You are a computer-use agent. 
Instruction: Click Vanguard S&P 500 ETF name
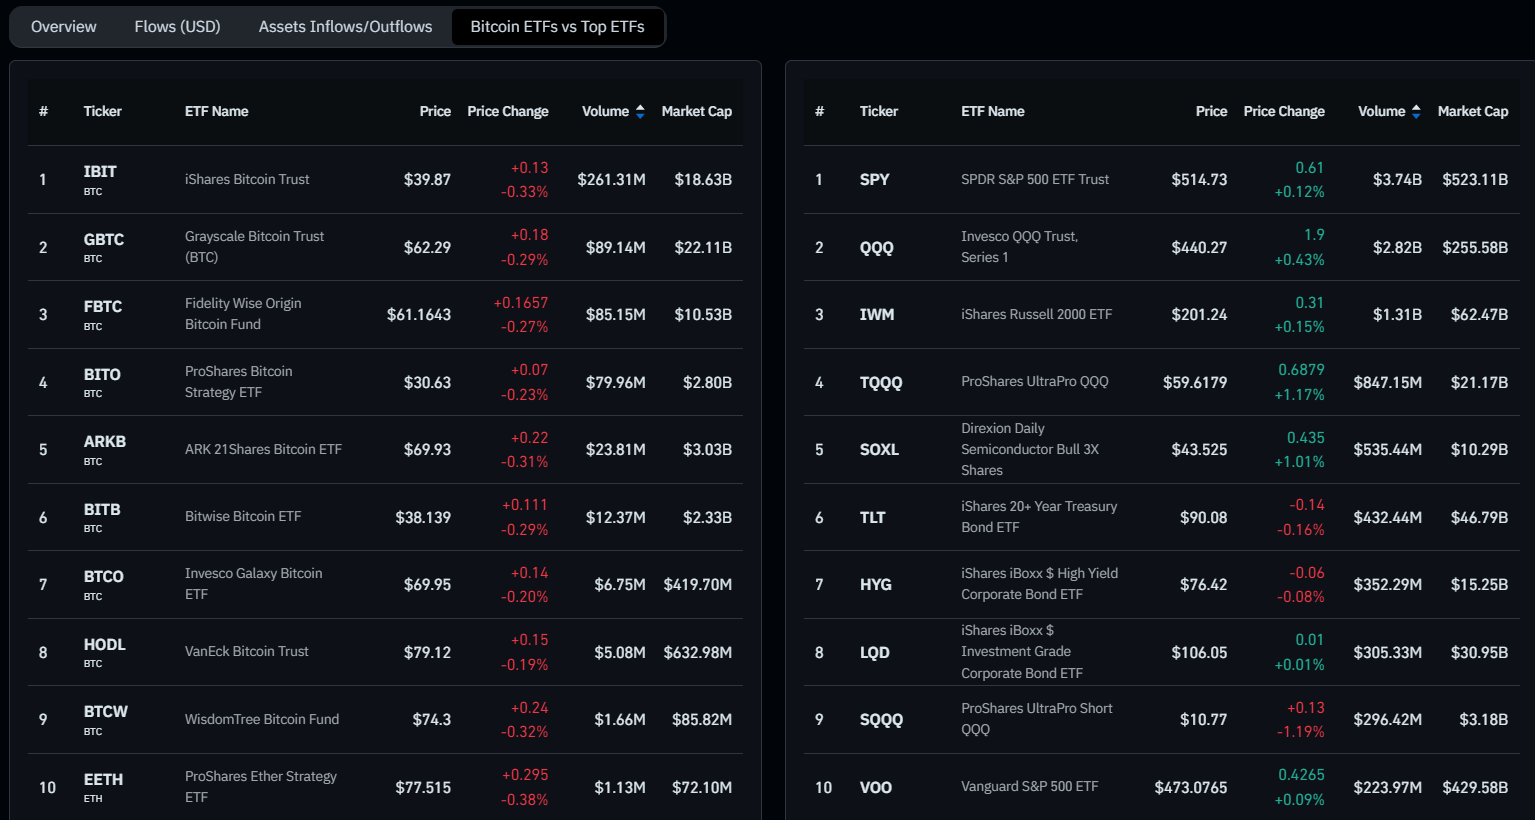point(1029,787)
